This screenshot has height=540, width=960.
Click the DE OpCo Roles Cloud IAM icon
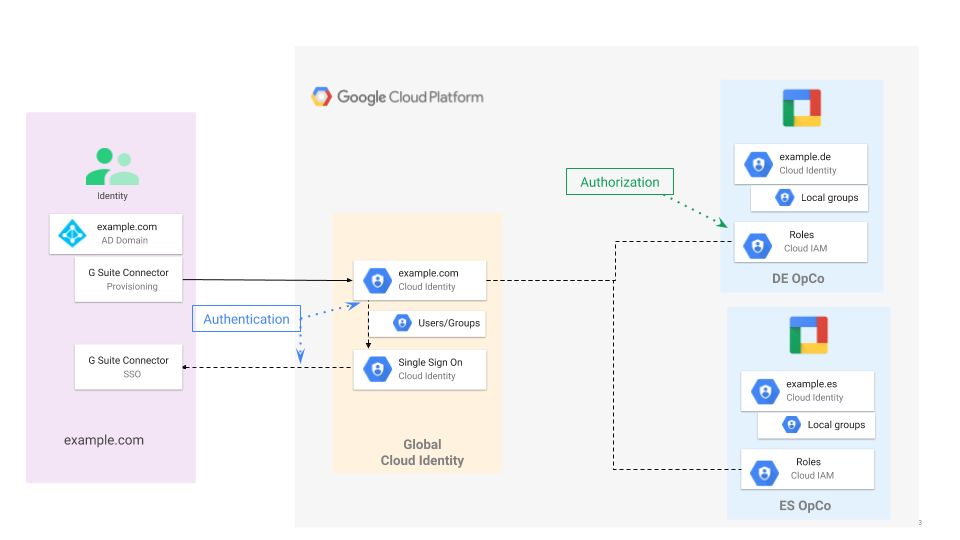758,246
